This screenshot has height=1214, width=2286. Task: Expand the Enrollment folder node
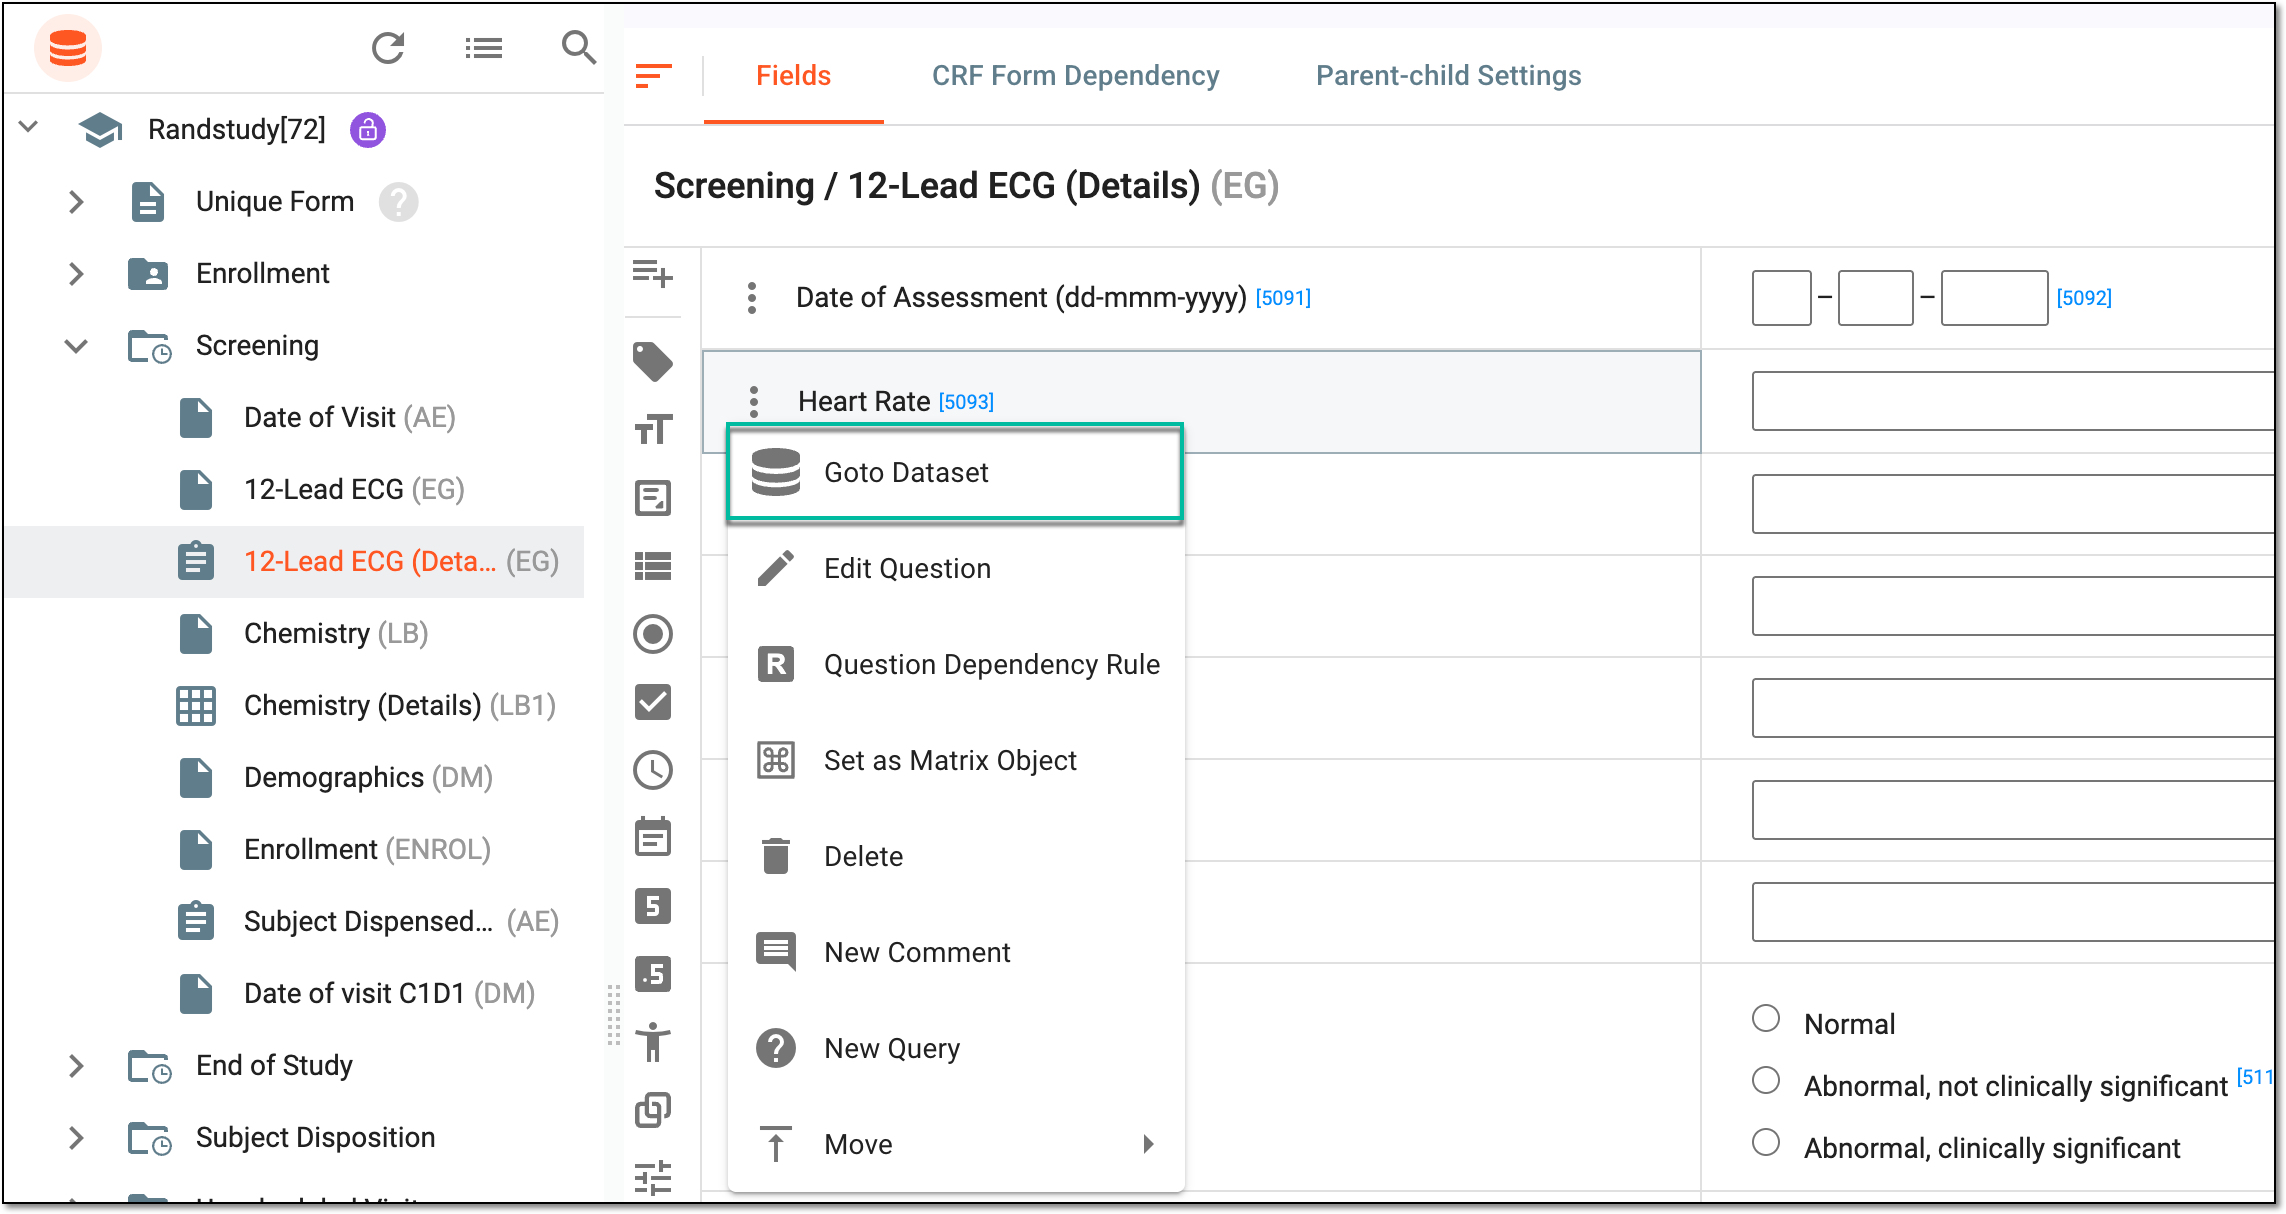pos(76,274)
